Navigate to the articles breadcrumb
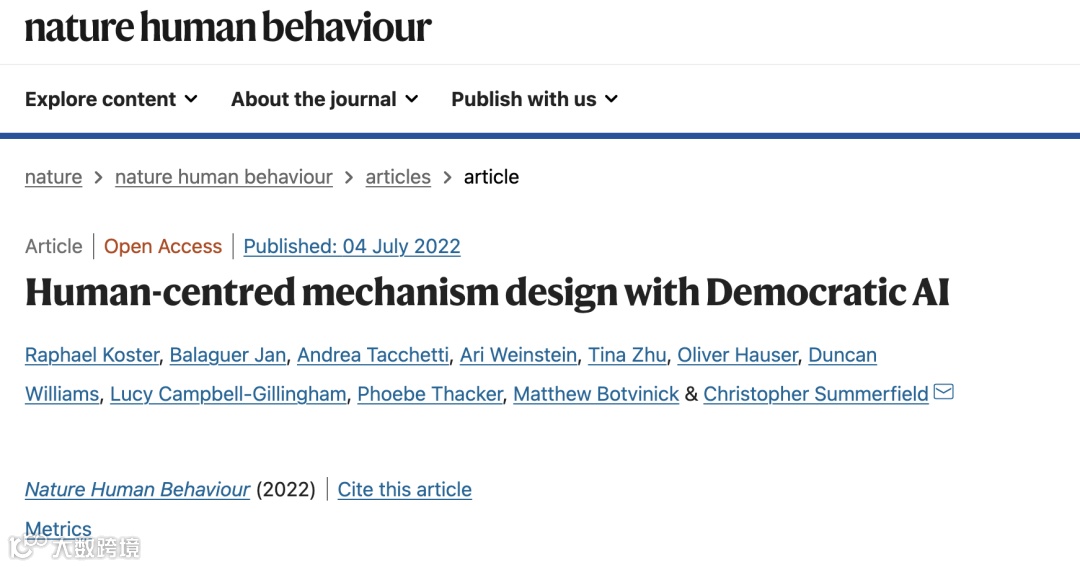1080x567 pixels. point(397,177)
